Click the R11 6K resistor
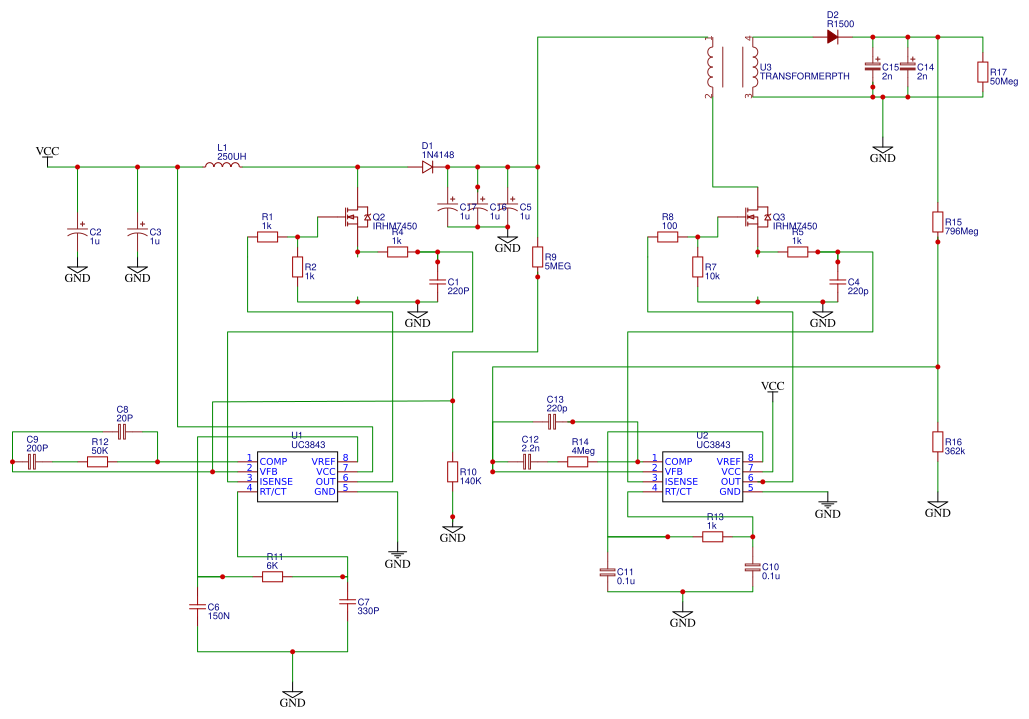The height and width of the screenshot is (719, 1029). coord(272,577)
